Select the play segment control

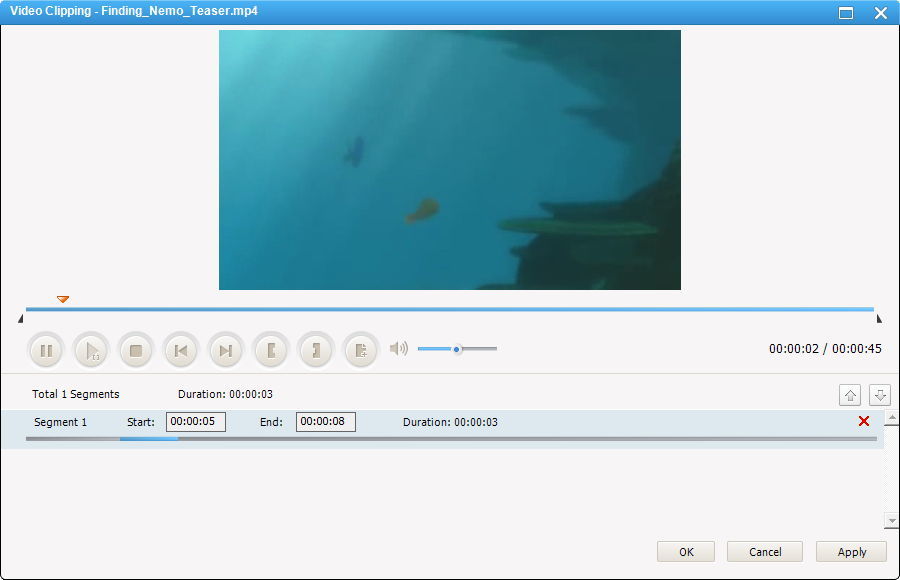[91, 350]
